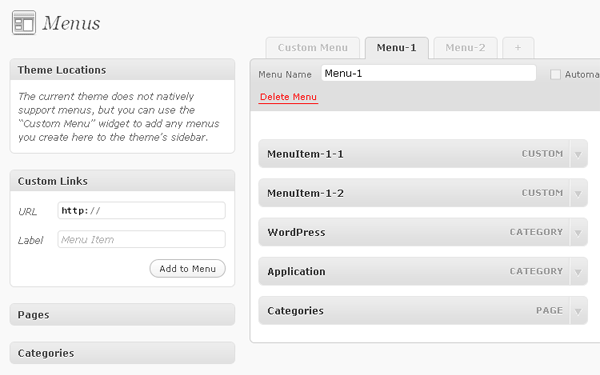Select the MenuItem-1-1 title text
The width and height of the screenshot is (600, 375).
coord(305,154)
